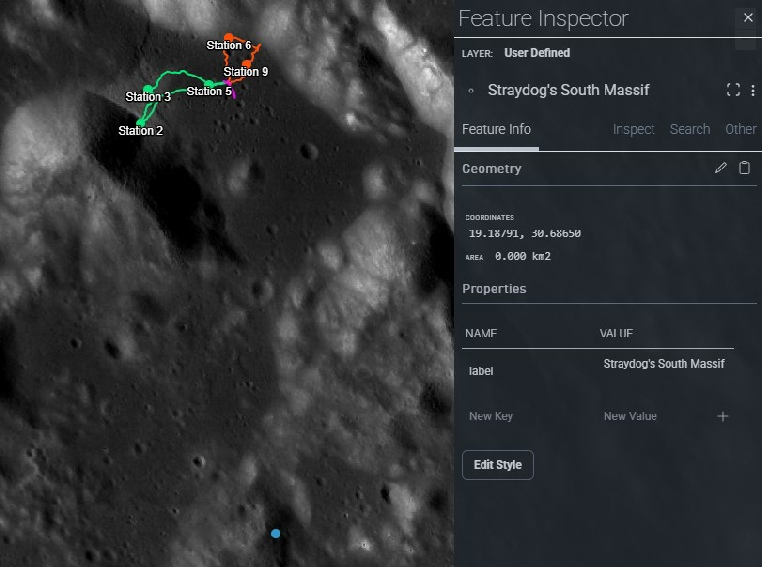Viewport: 762px width, 567px height.
Task: Open the feature's three-dot options menu
Action: coord(753,90)
